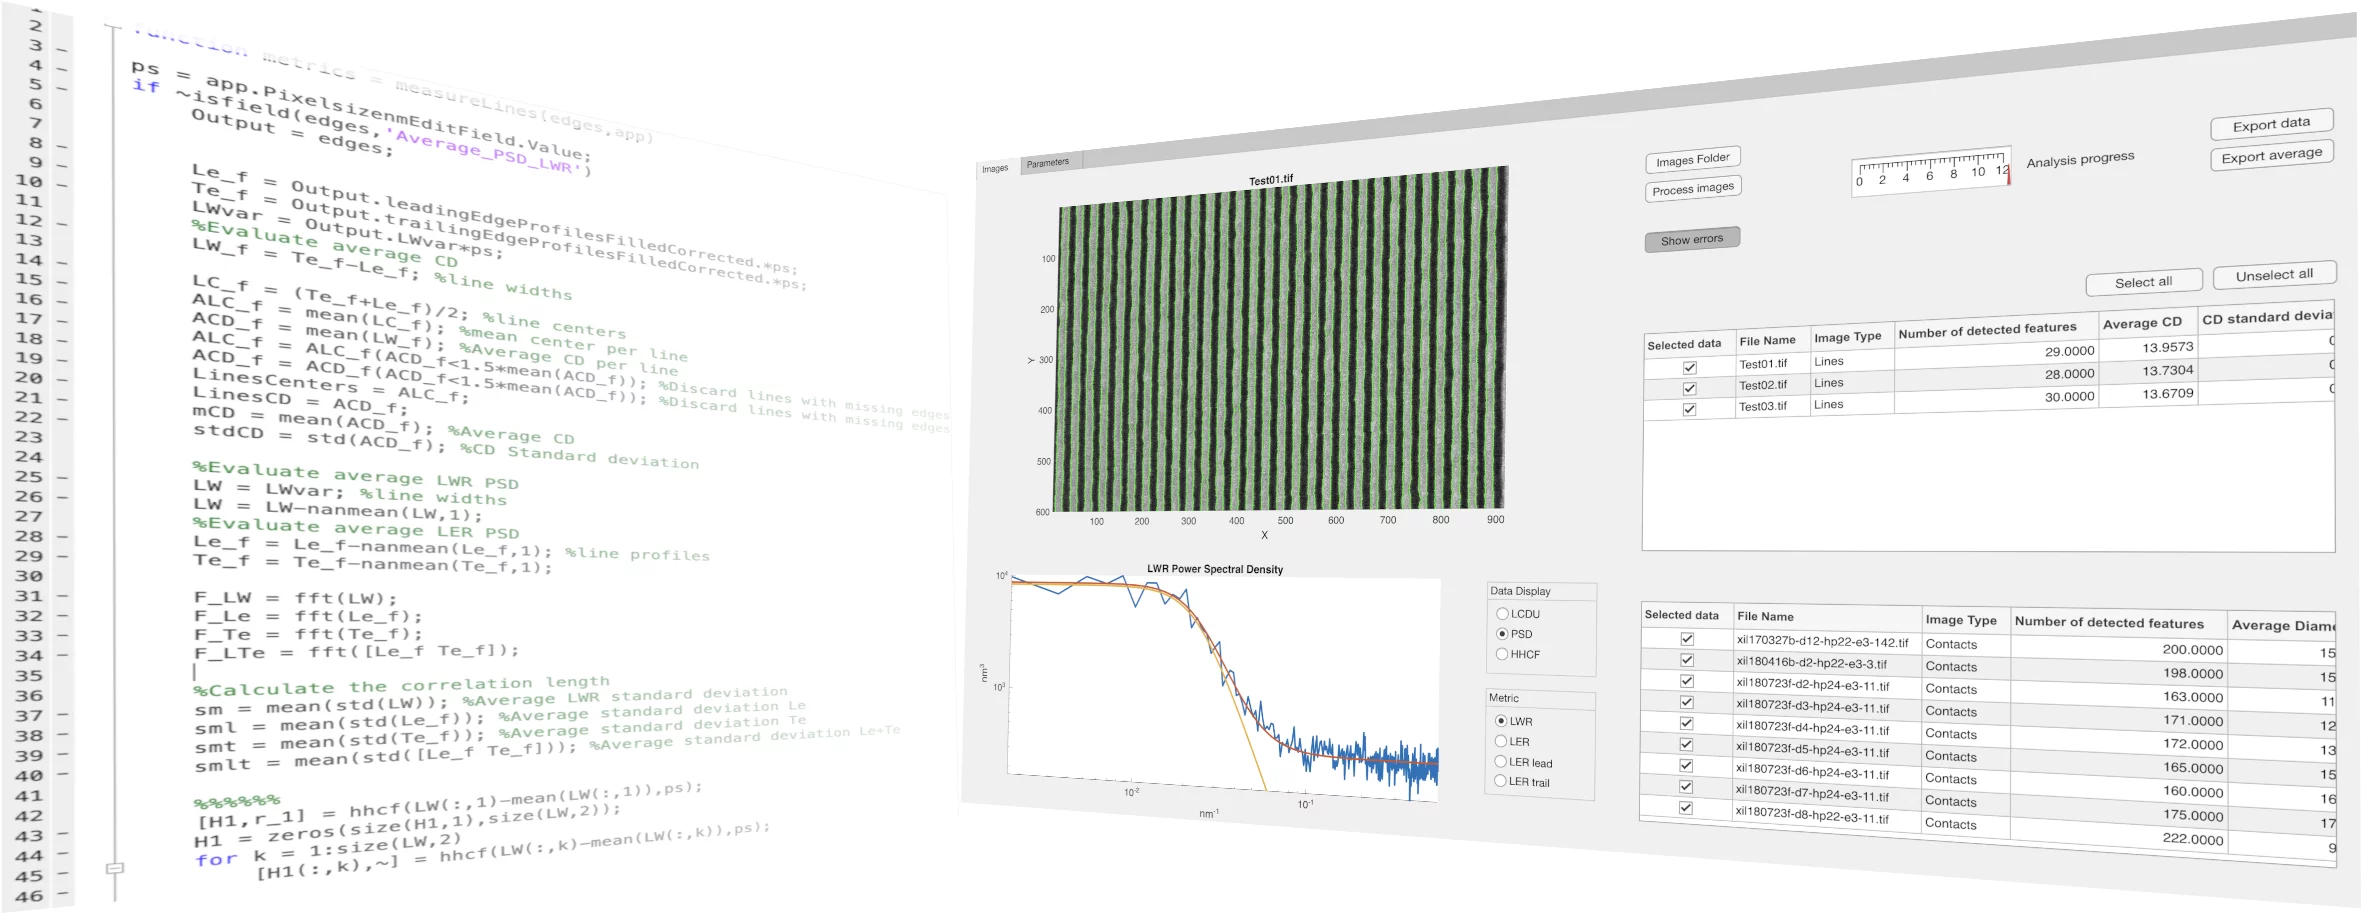2361x913 pixels.
Task: Click the Analysis progress gauge
Action: coord(1929,173)
